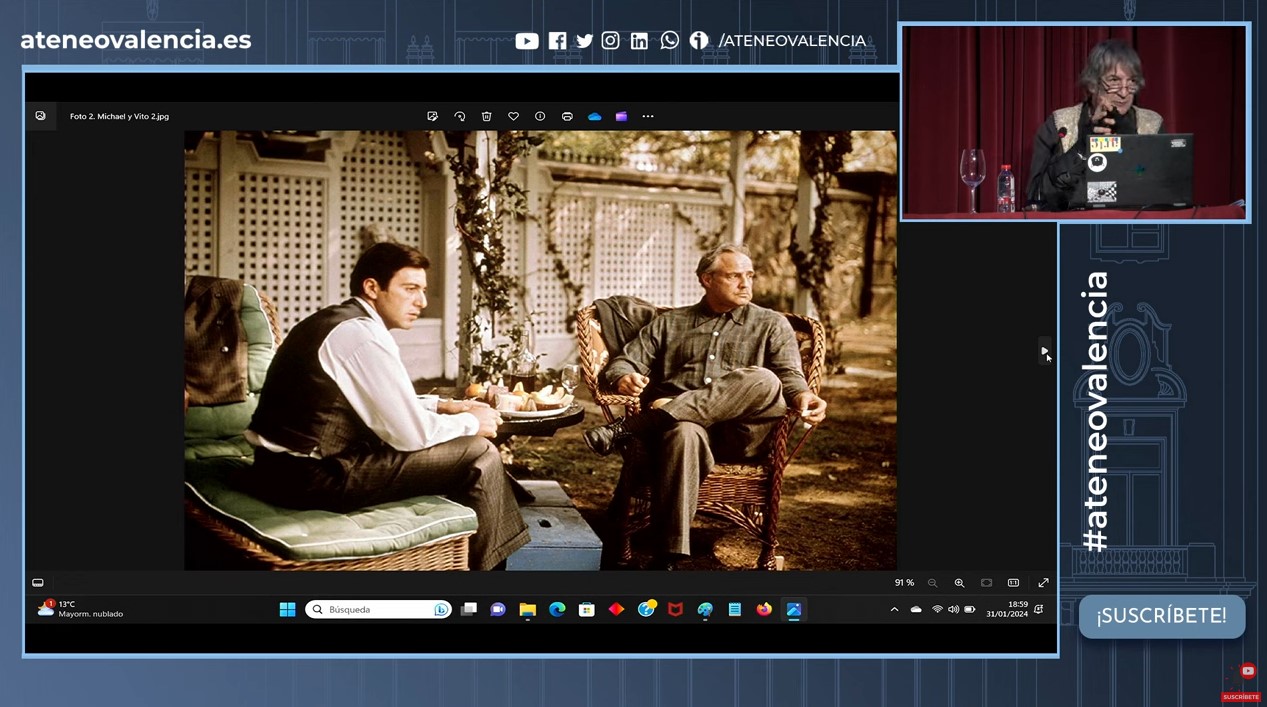Click the zoom in magnifier
This screenshot has width=1267, height=707.
point(959,583)
